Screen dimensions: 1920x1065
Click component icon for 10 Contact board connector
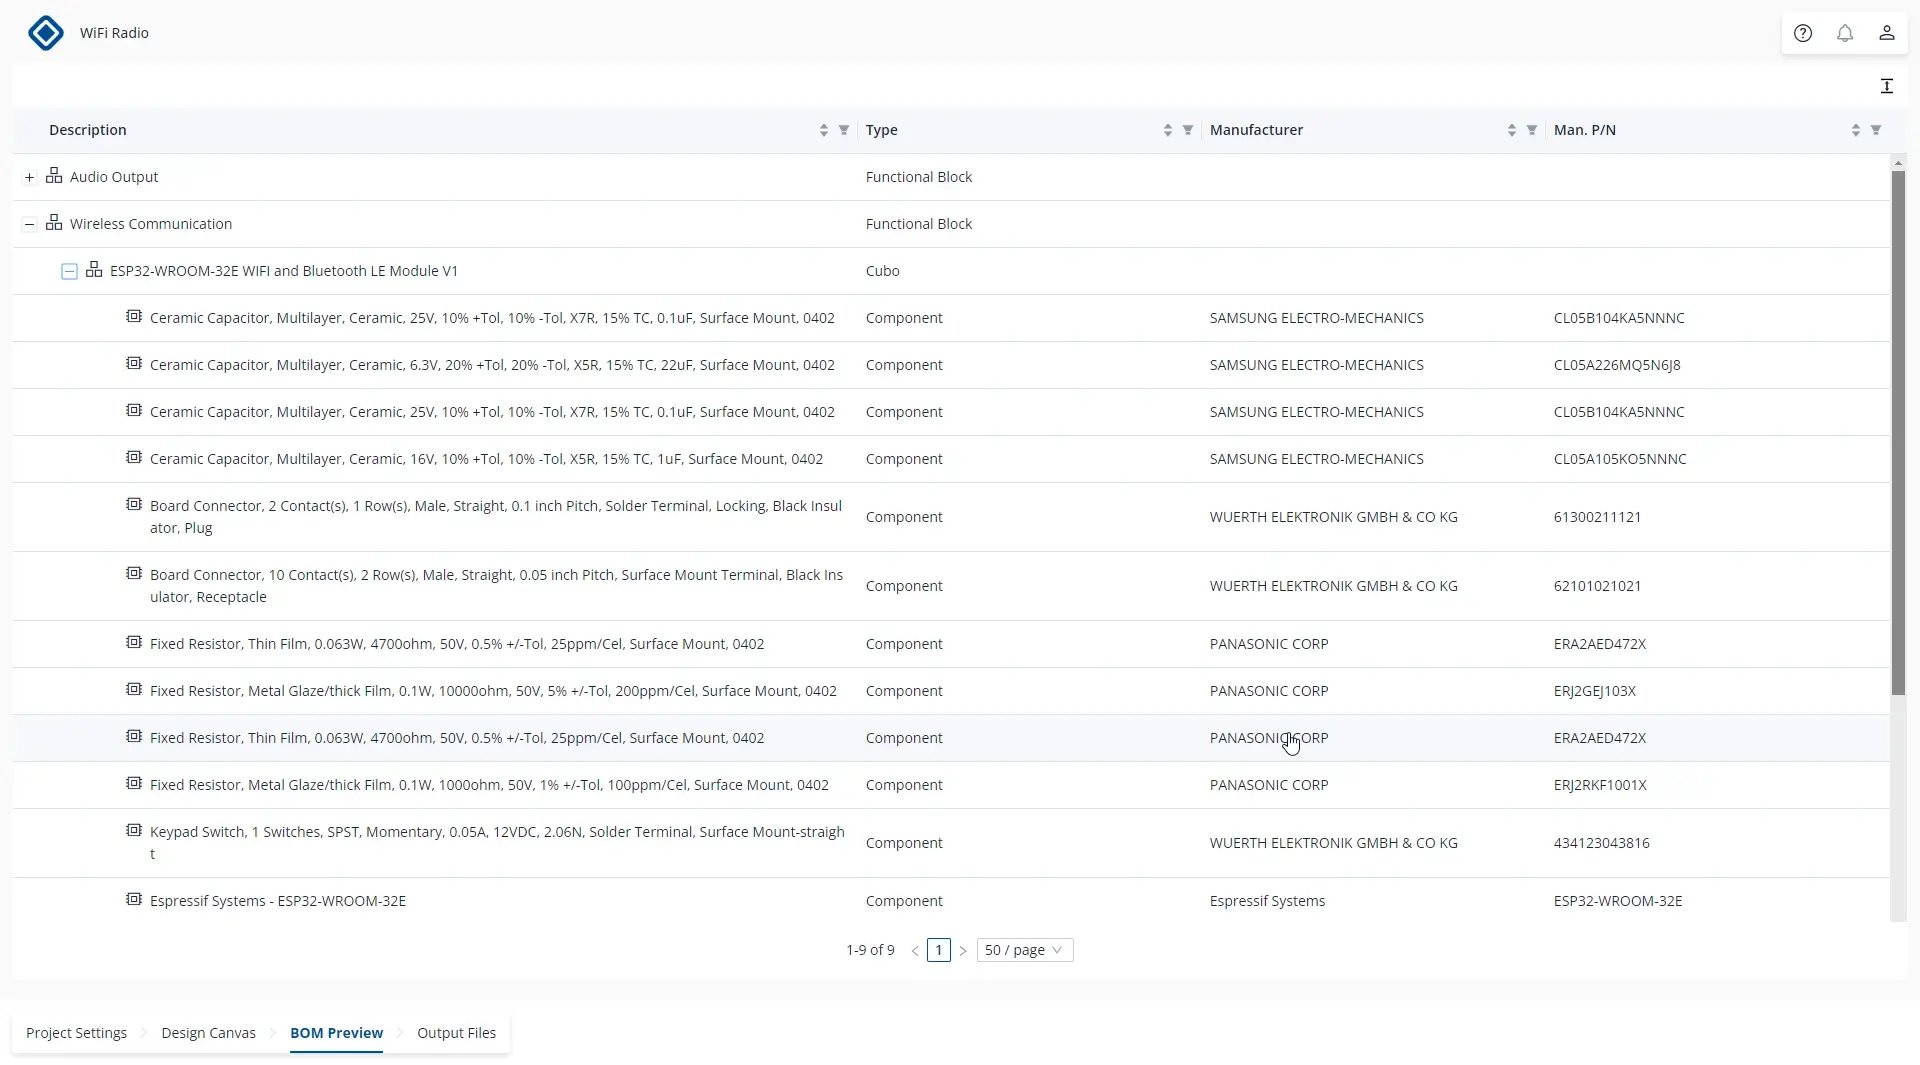[x=133, y=573]
